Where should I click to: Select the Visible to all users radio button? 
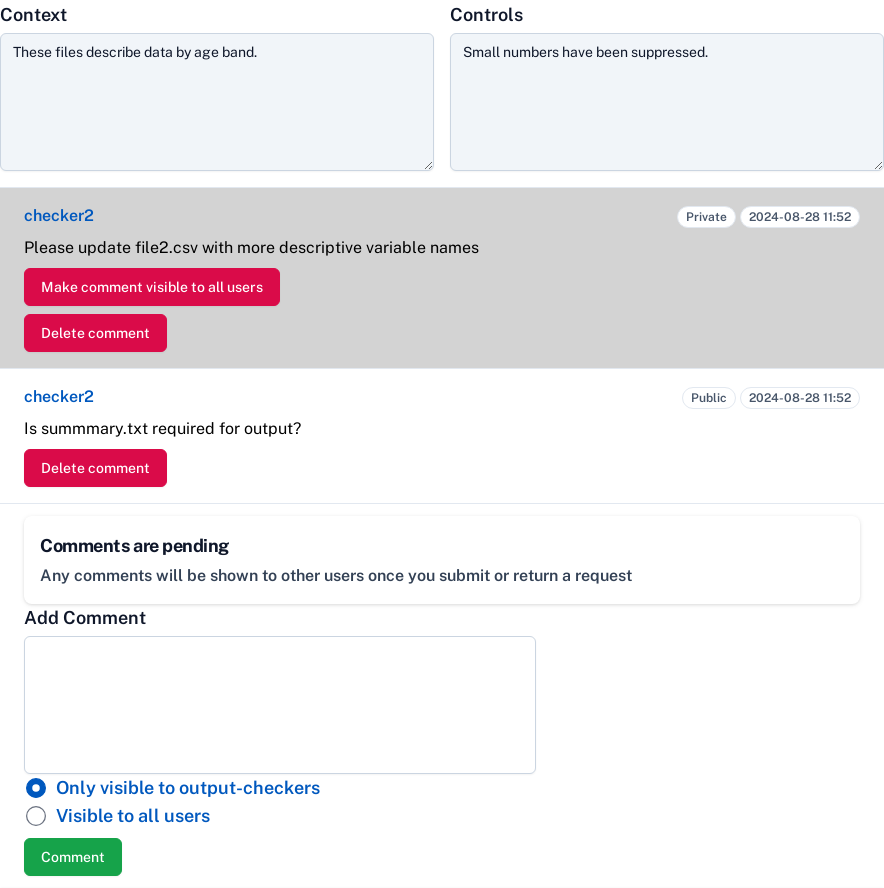[x=36, y=816]
